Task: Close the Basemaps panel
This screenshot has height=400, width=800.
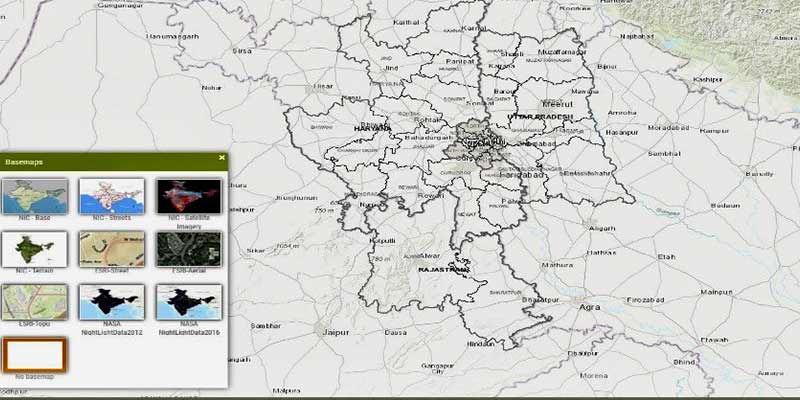Action: [x=221, y=158]
